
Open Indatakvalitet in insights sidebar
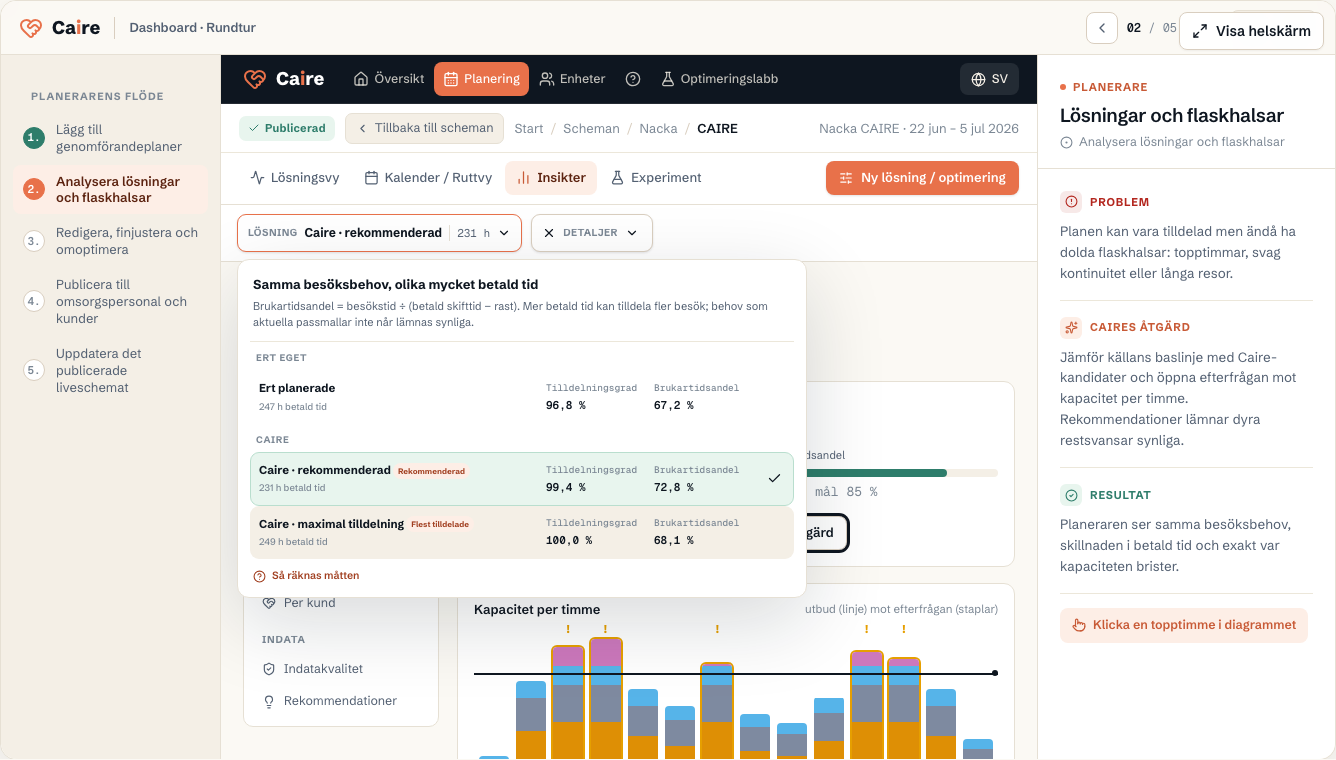(323, 669)
